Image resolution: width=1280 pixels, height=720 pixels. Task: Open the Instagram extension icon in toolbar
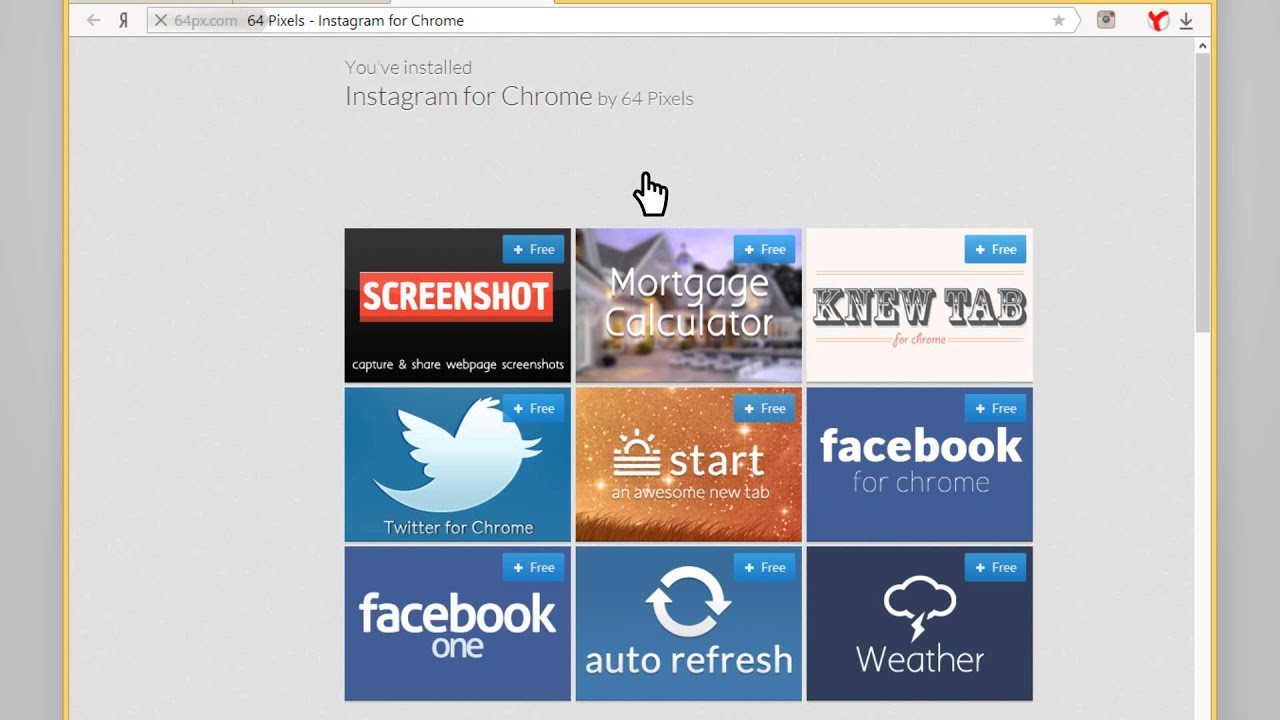tap(1106, 20)
